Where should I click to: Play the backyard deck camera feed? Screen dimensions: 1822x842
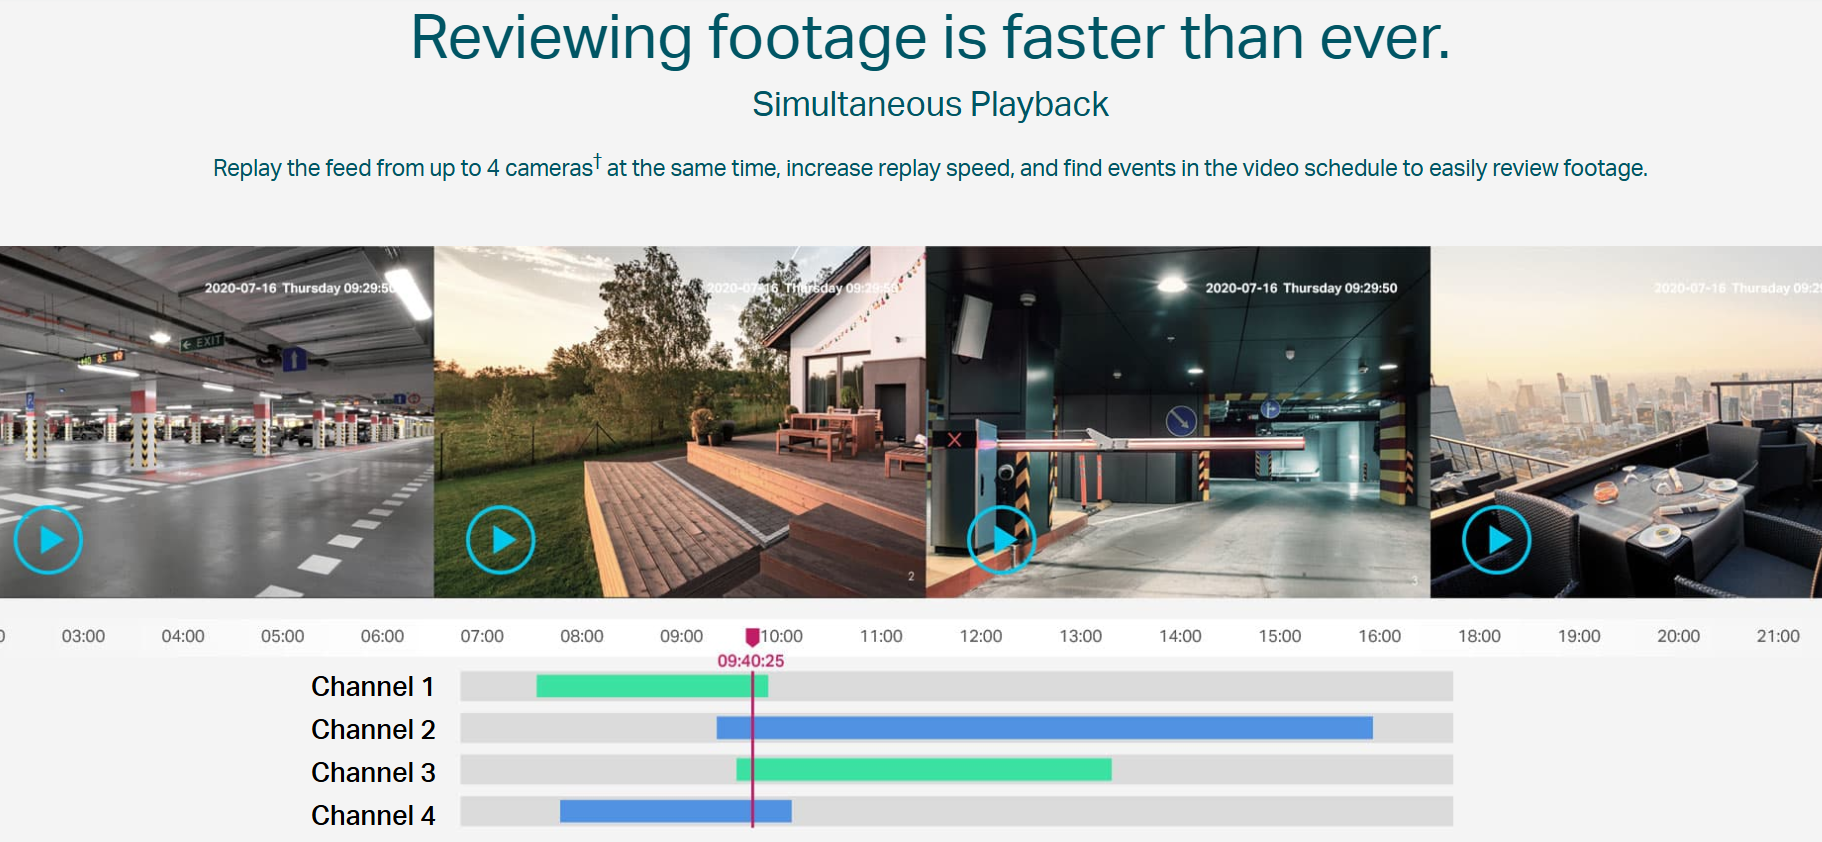pyautogui.click(x=501, y=540)
